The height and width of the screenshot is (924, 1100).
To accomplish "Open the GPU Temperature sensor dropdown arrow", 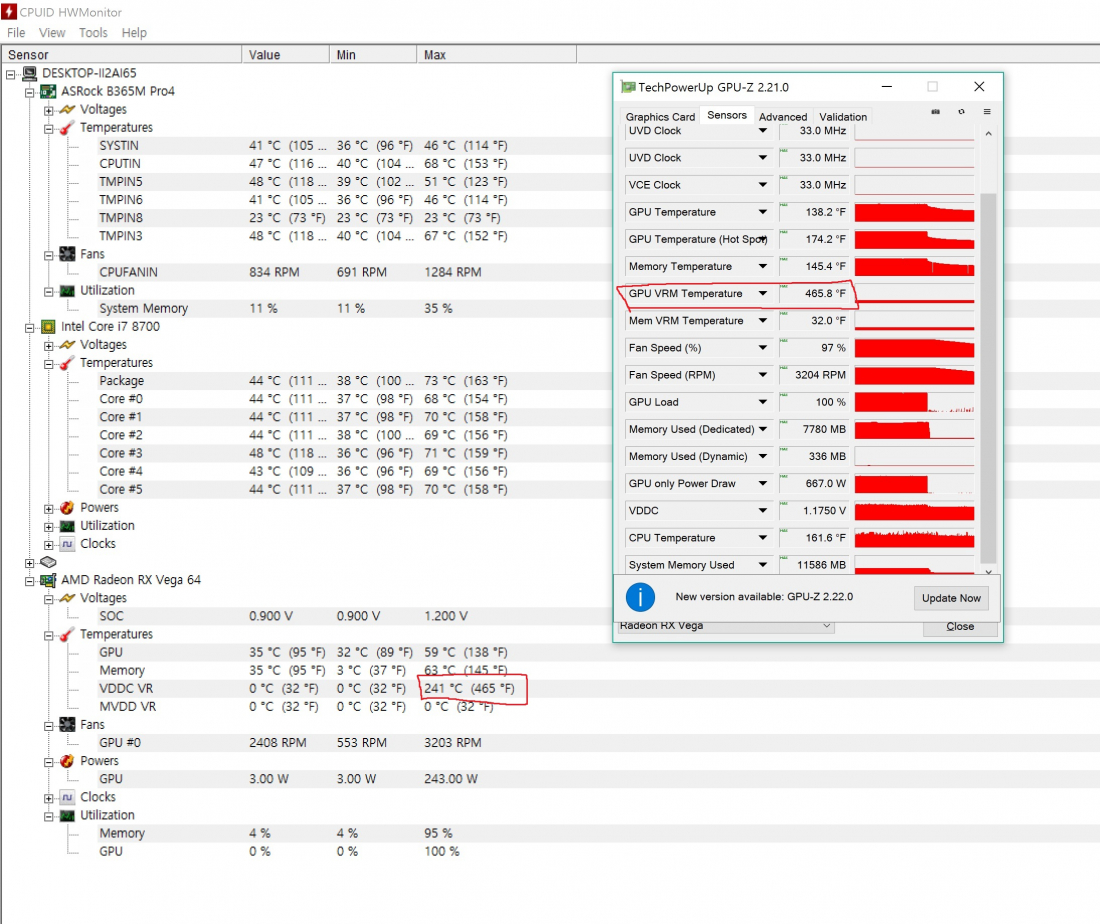I will (763, 212).
